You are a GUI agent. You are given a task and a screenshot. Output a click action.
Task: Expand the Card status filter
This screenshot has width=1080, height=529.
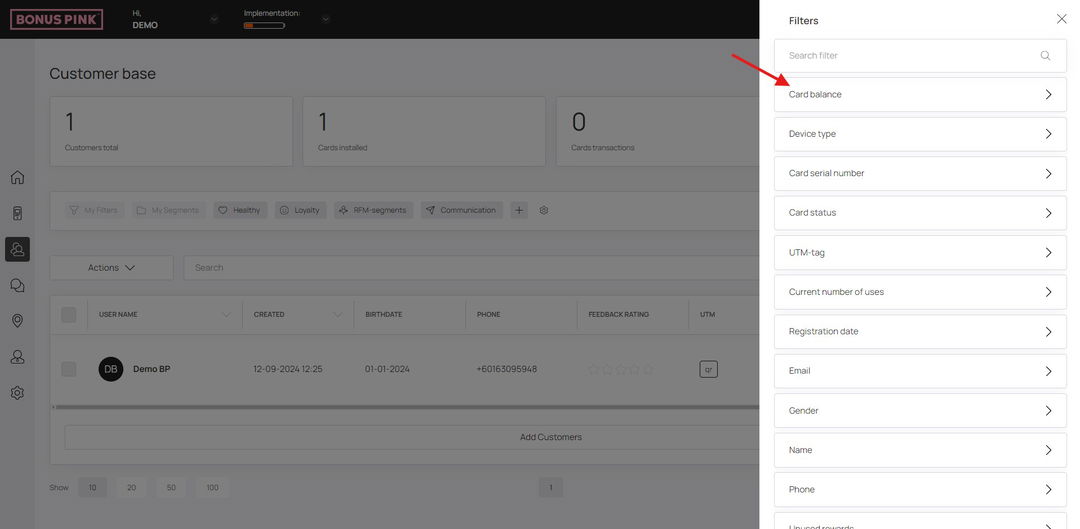coord(920,213)
